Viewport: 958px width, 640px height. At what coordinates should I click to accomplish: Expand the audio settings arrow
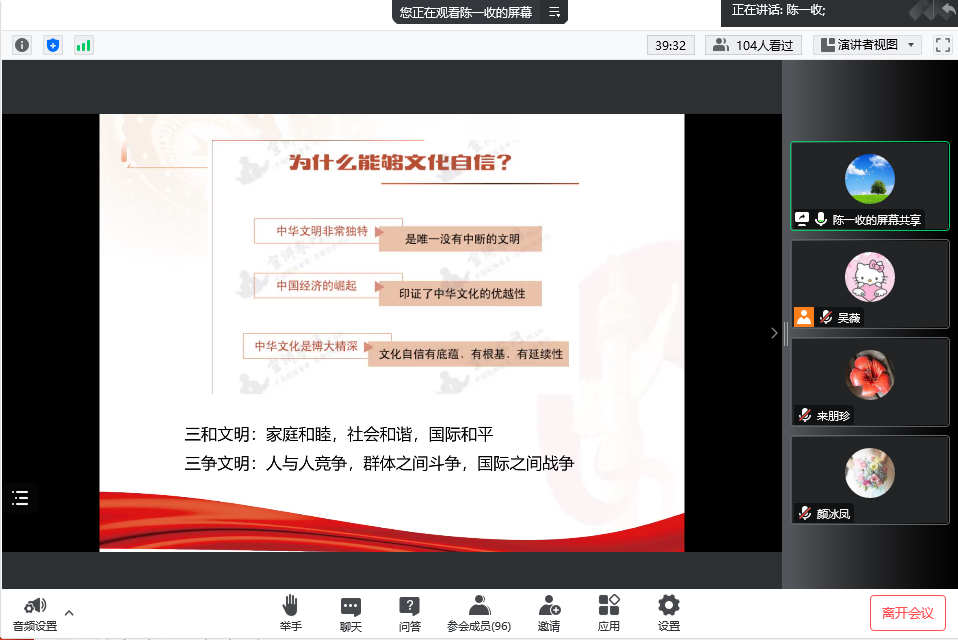[69, 612]
